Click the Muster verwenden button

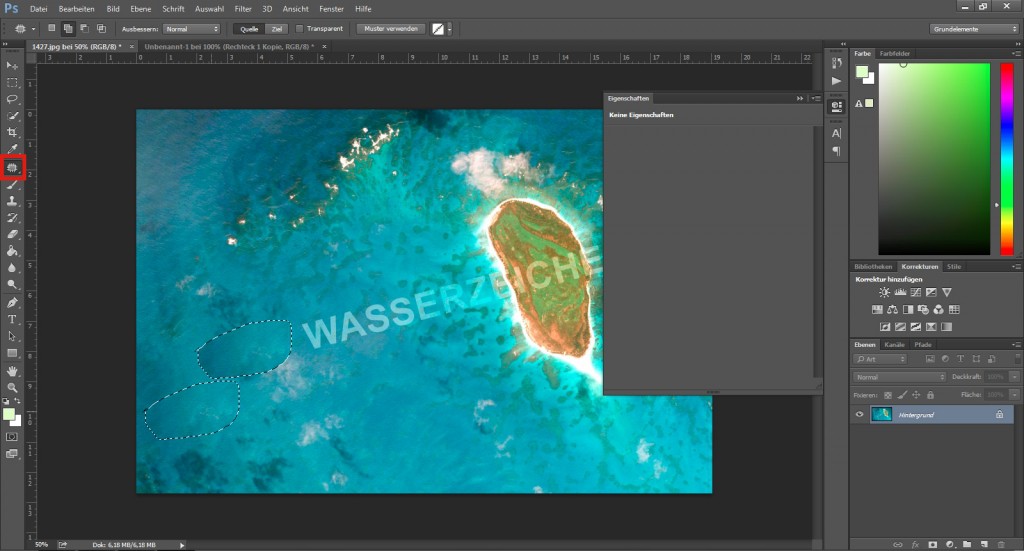pyautogui.click(x=391, y=29)
